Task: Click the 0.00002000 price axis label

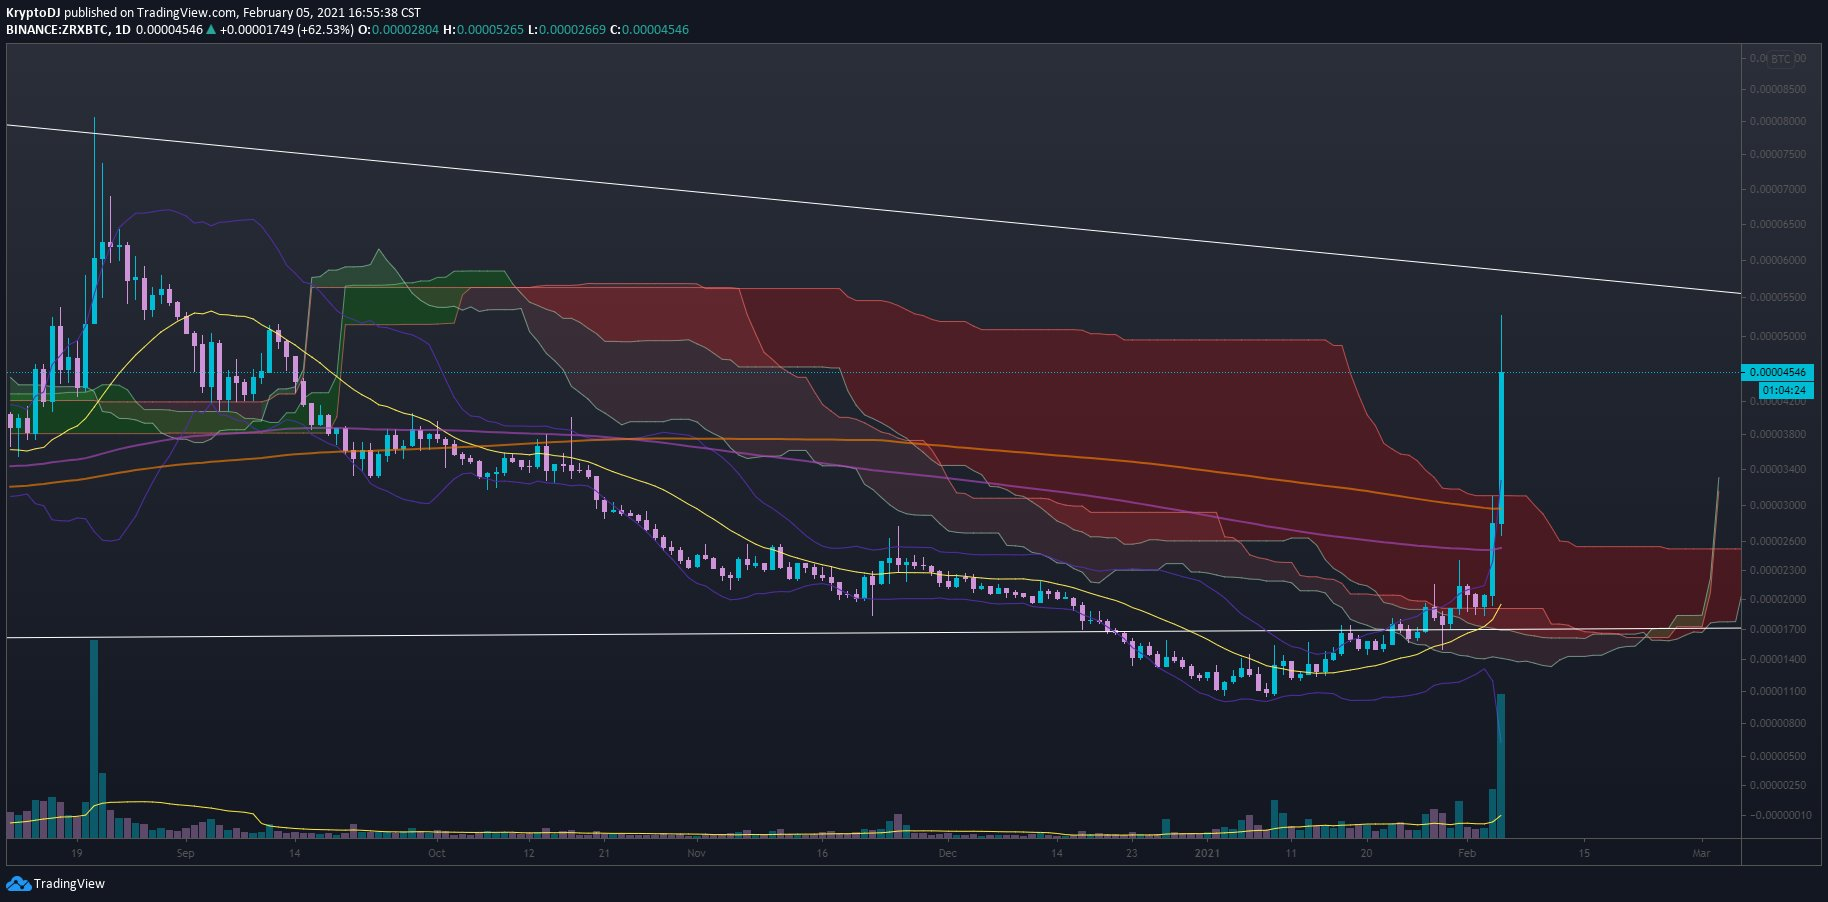Action: click(1778, 599)
